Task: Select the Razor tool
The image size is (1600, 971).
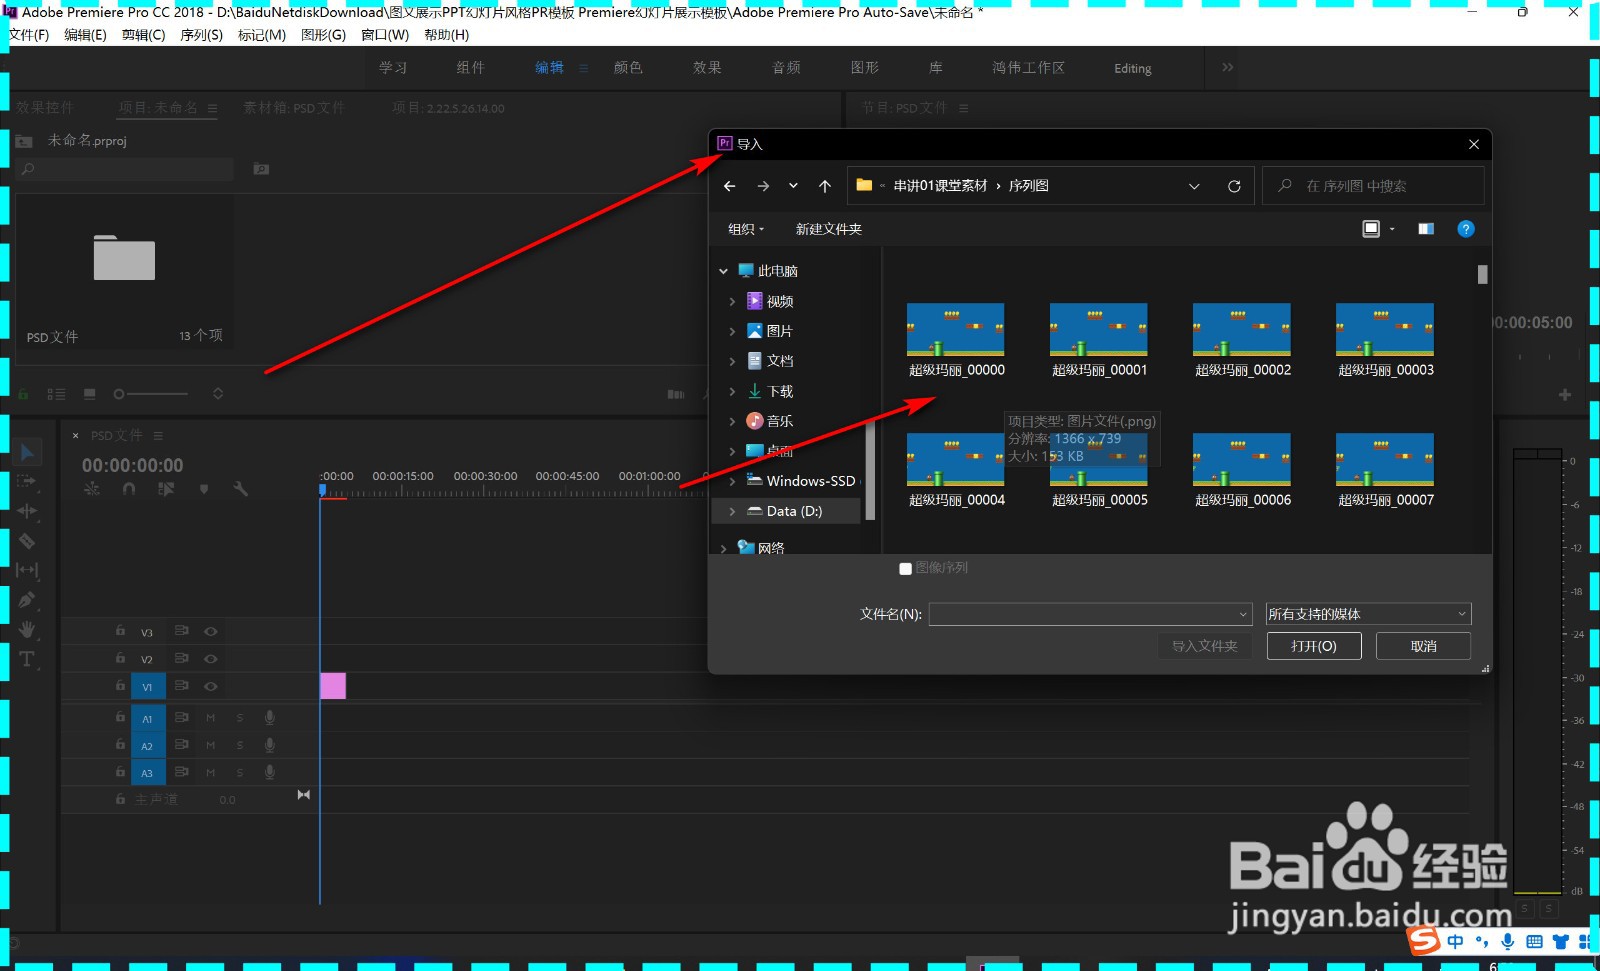Action: coord(27,541)
